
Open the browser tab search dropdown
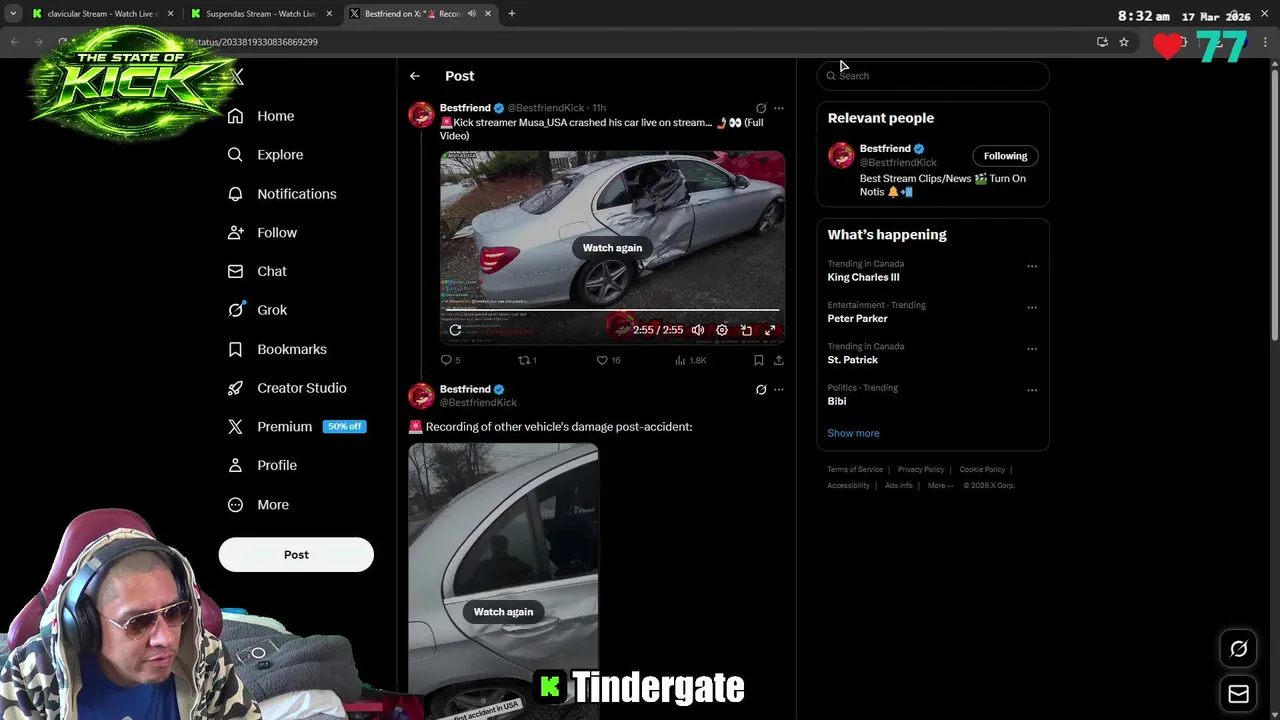coord(12,14)
